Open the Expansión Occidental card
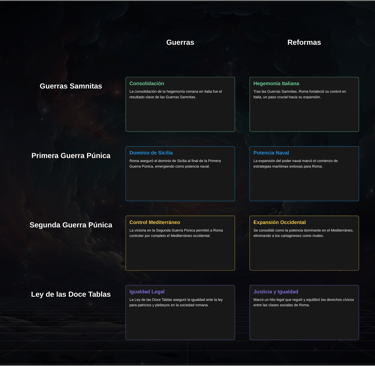 click(x=304, y=243)
